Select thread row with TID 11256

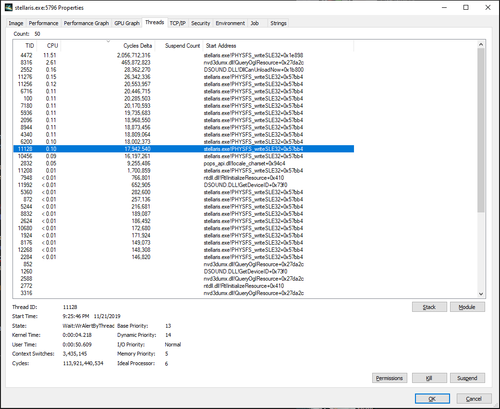point(184,84)
